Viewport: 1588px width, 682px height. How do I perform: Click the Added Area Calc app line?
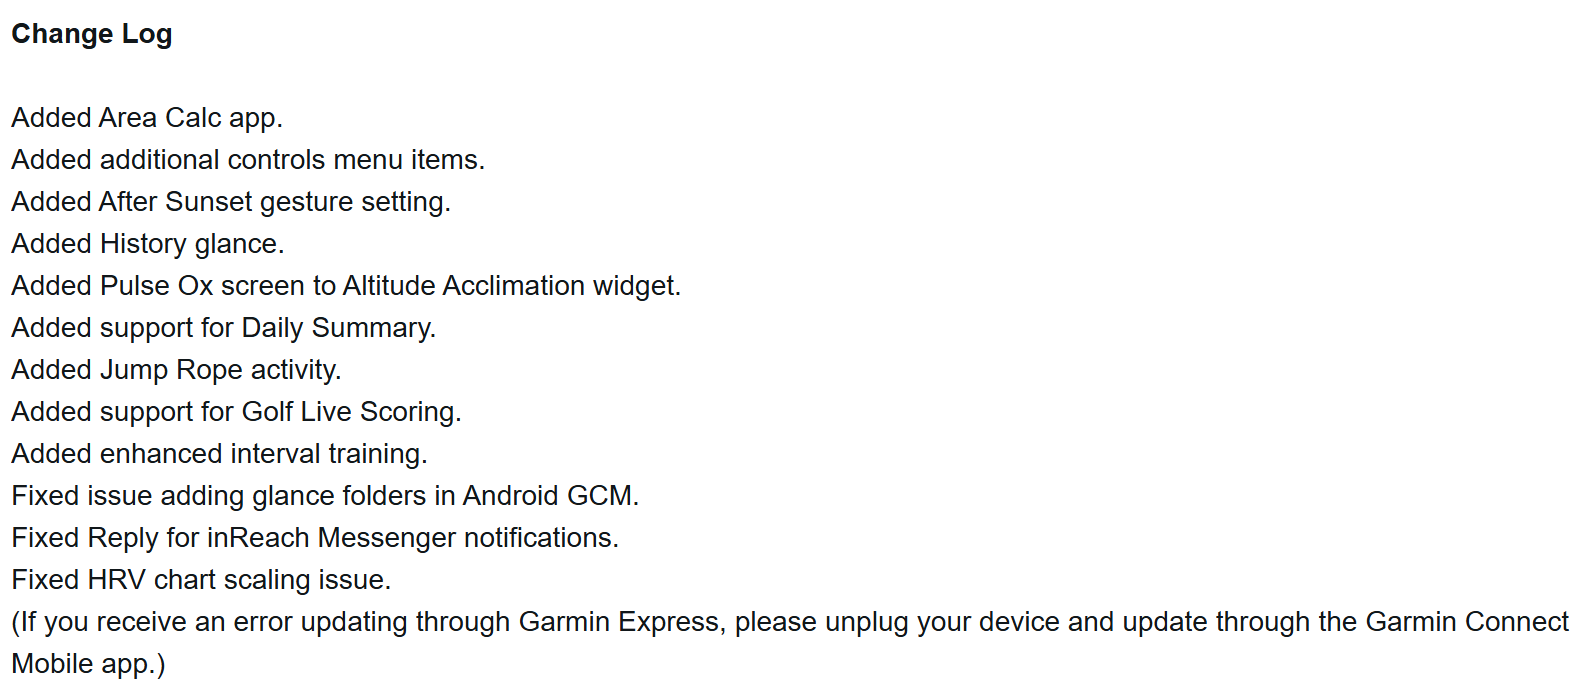pos(147,118)
